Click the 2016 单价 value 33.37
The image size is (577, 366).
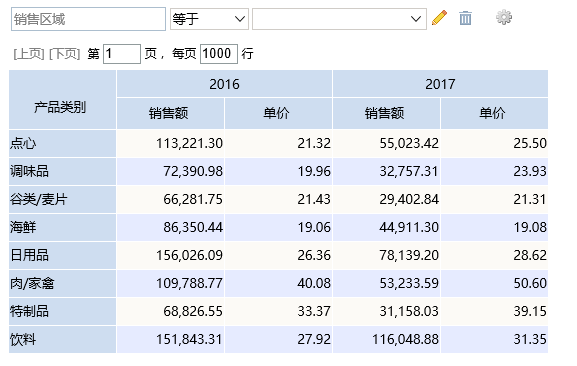click(314, 311)
